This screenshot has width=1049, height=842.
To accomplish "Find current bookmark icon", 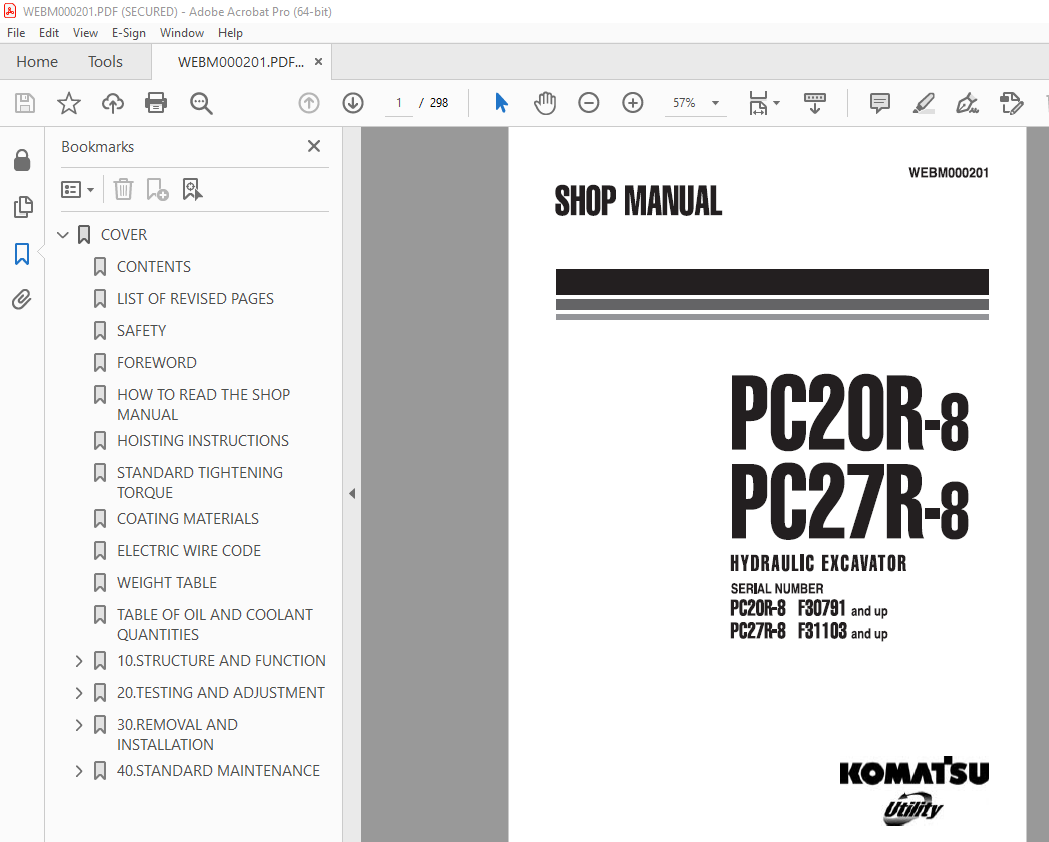I will click(192, 189).
